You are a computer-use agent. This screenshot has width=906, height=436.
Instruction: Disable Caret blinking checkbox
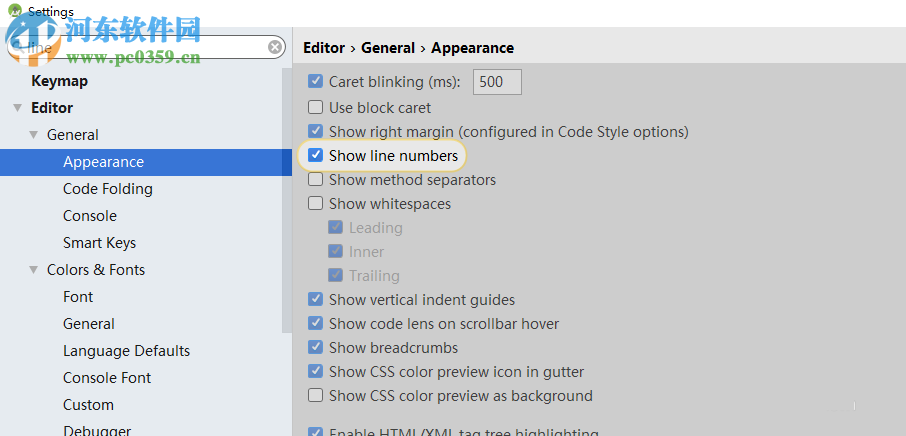pyautogui.click(x=316, y=82)
